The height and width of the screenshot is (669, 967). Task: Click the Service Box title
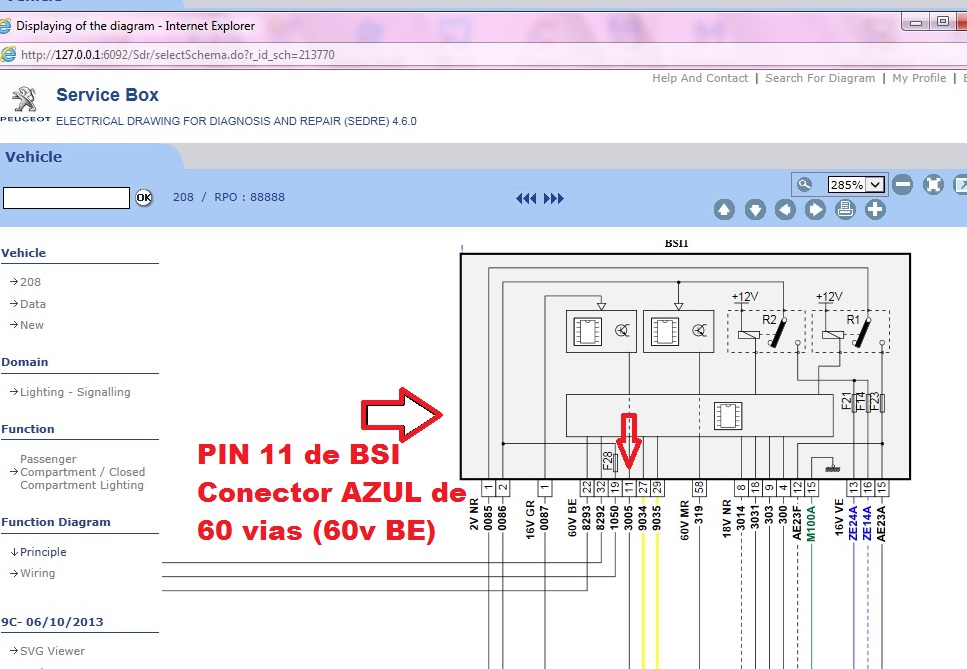(107, 95)
